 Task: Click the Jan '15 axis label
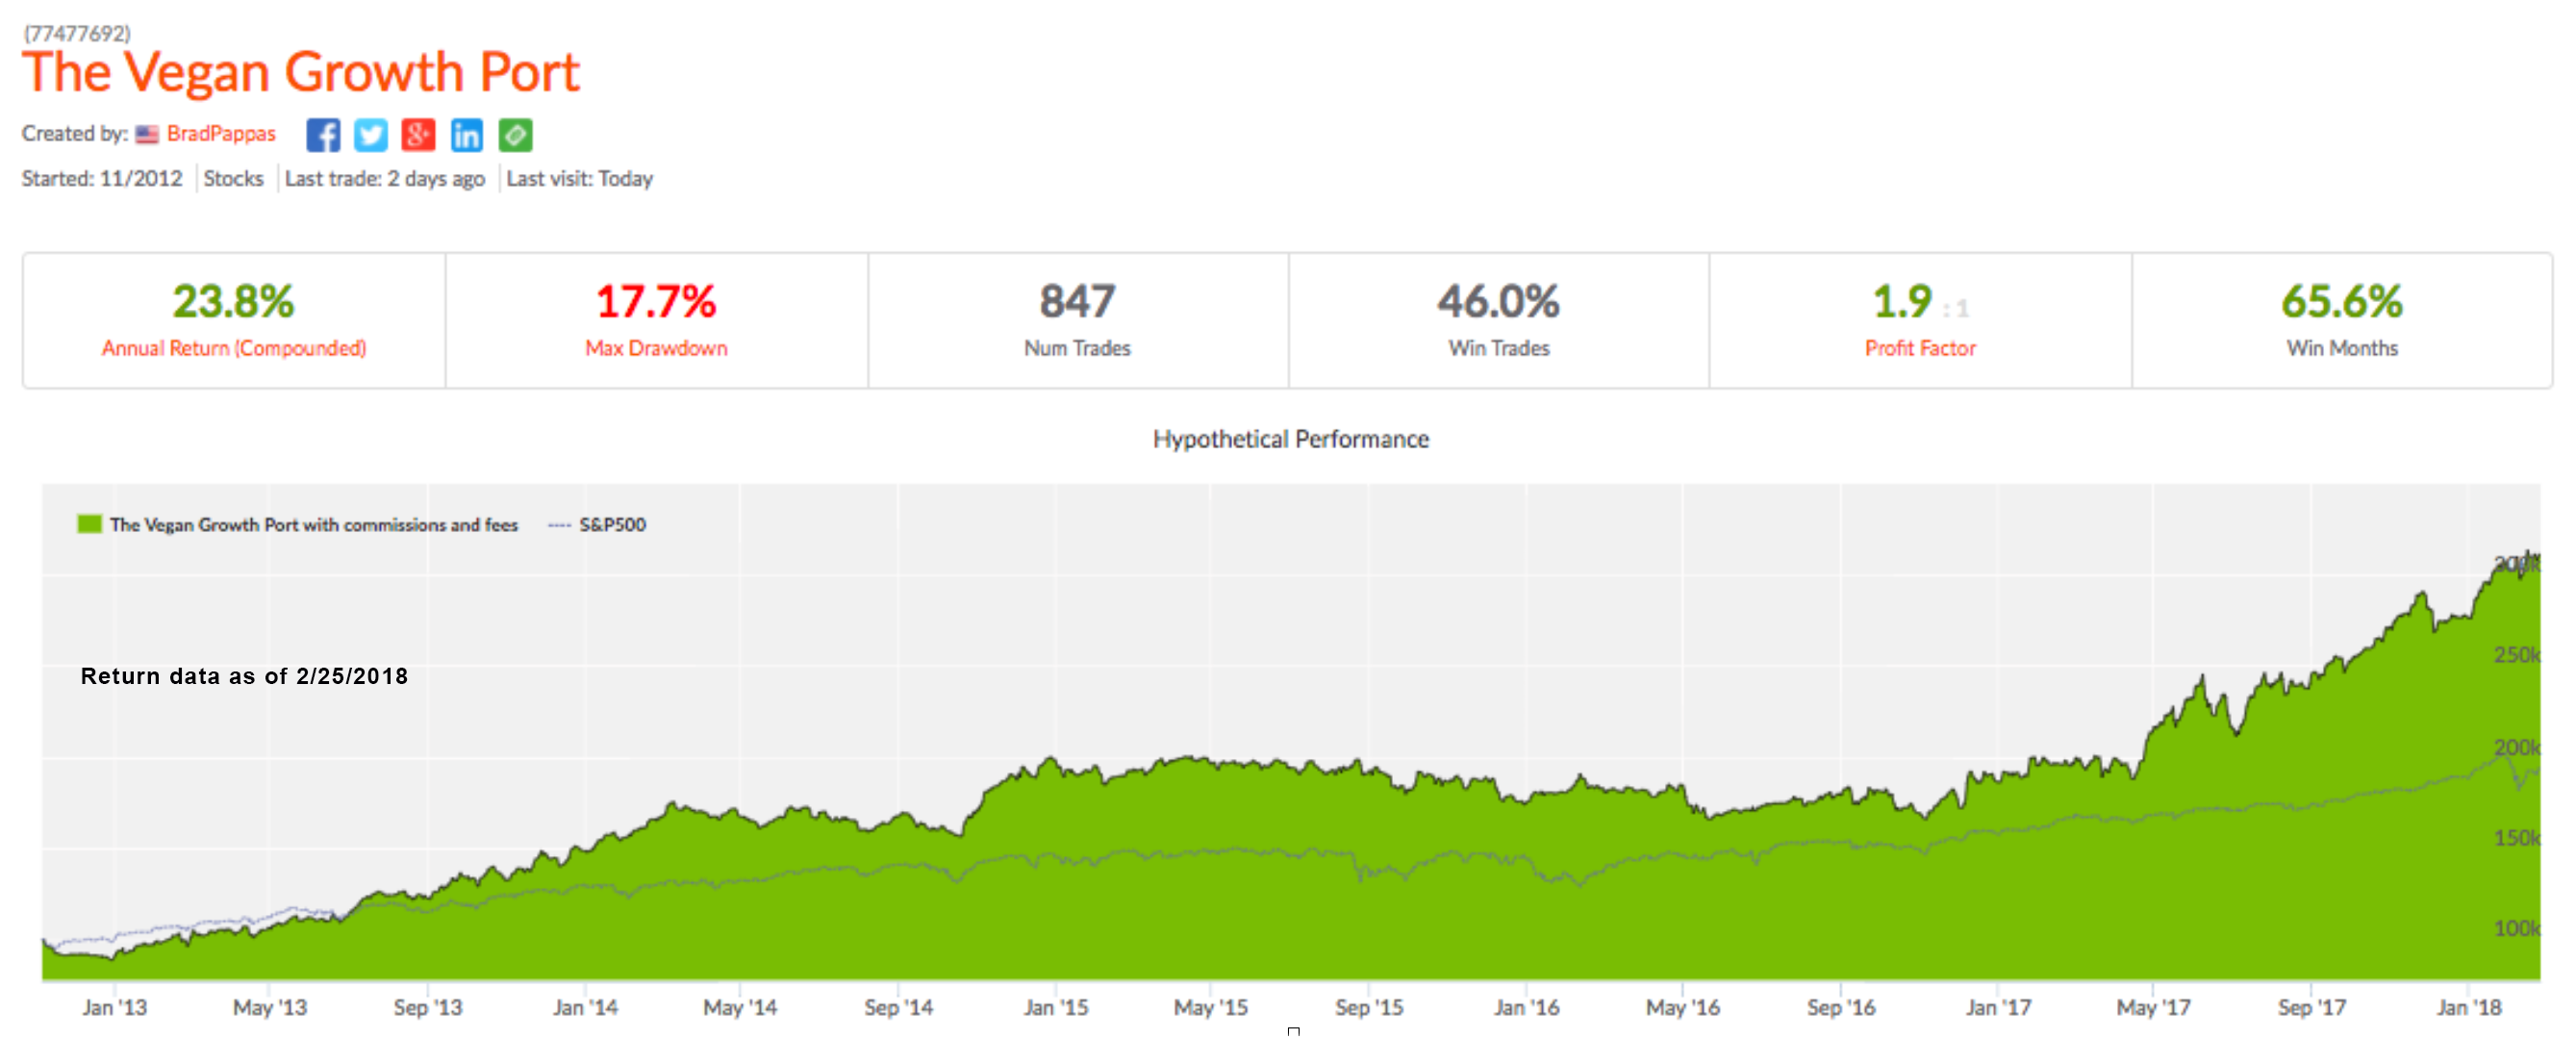pyautogui.click(x=1055, y=1008)
